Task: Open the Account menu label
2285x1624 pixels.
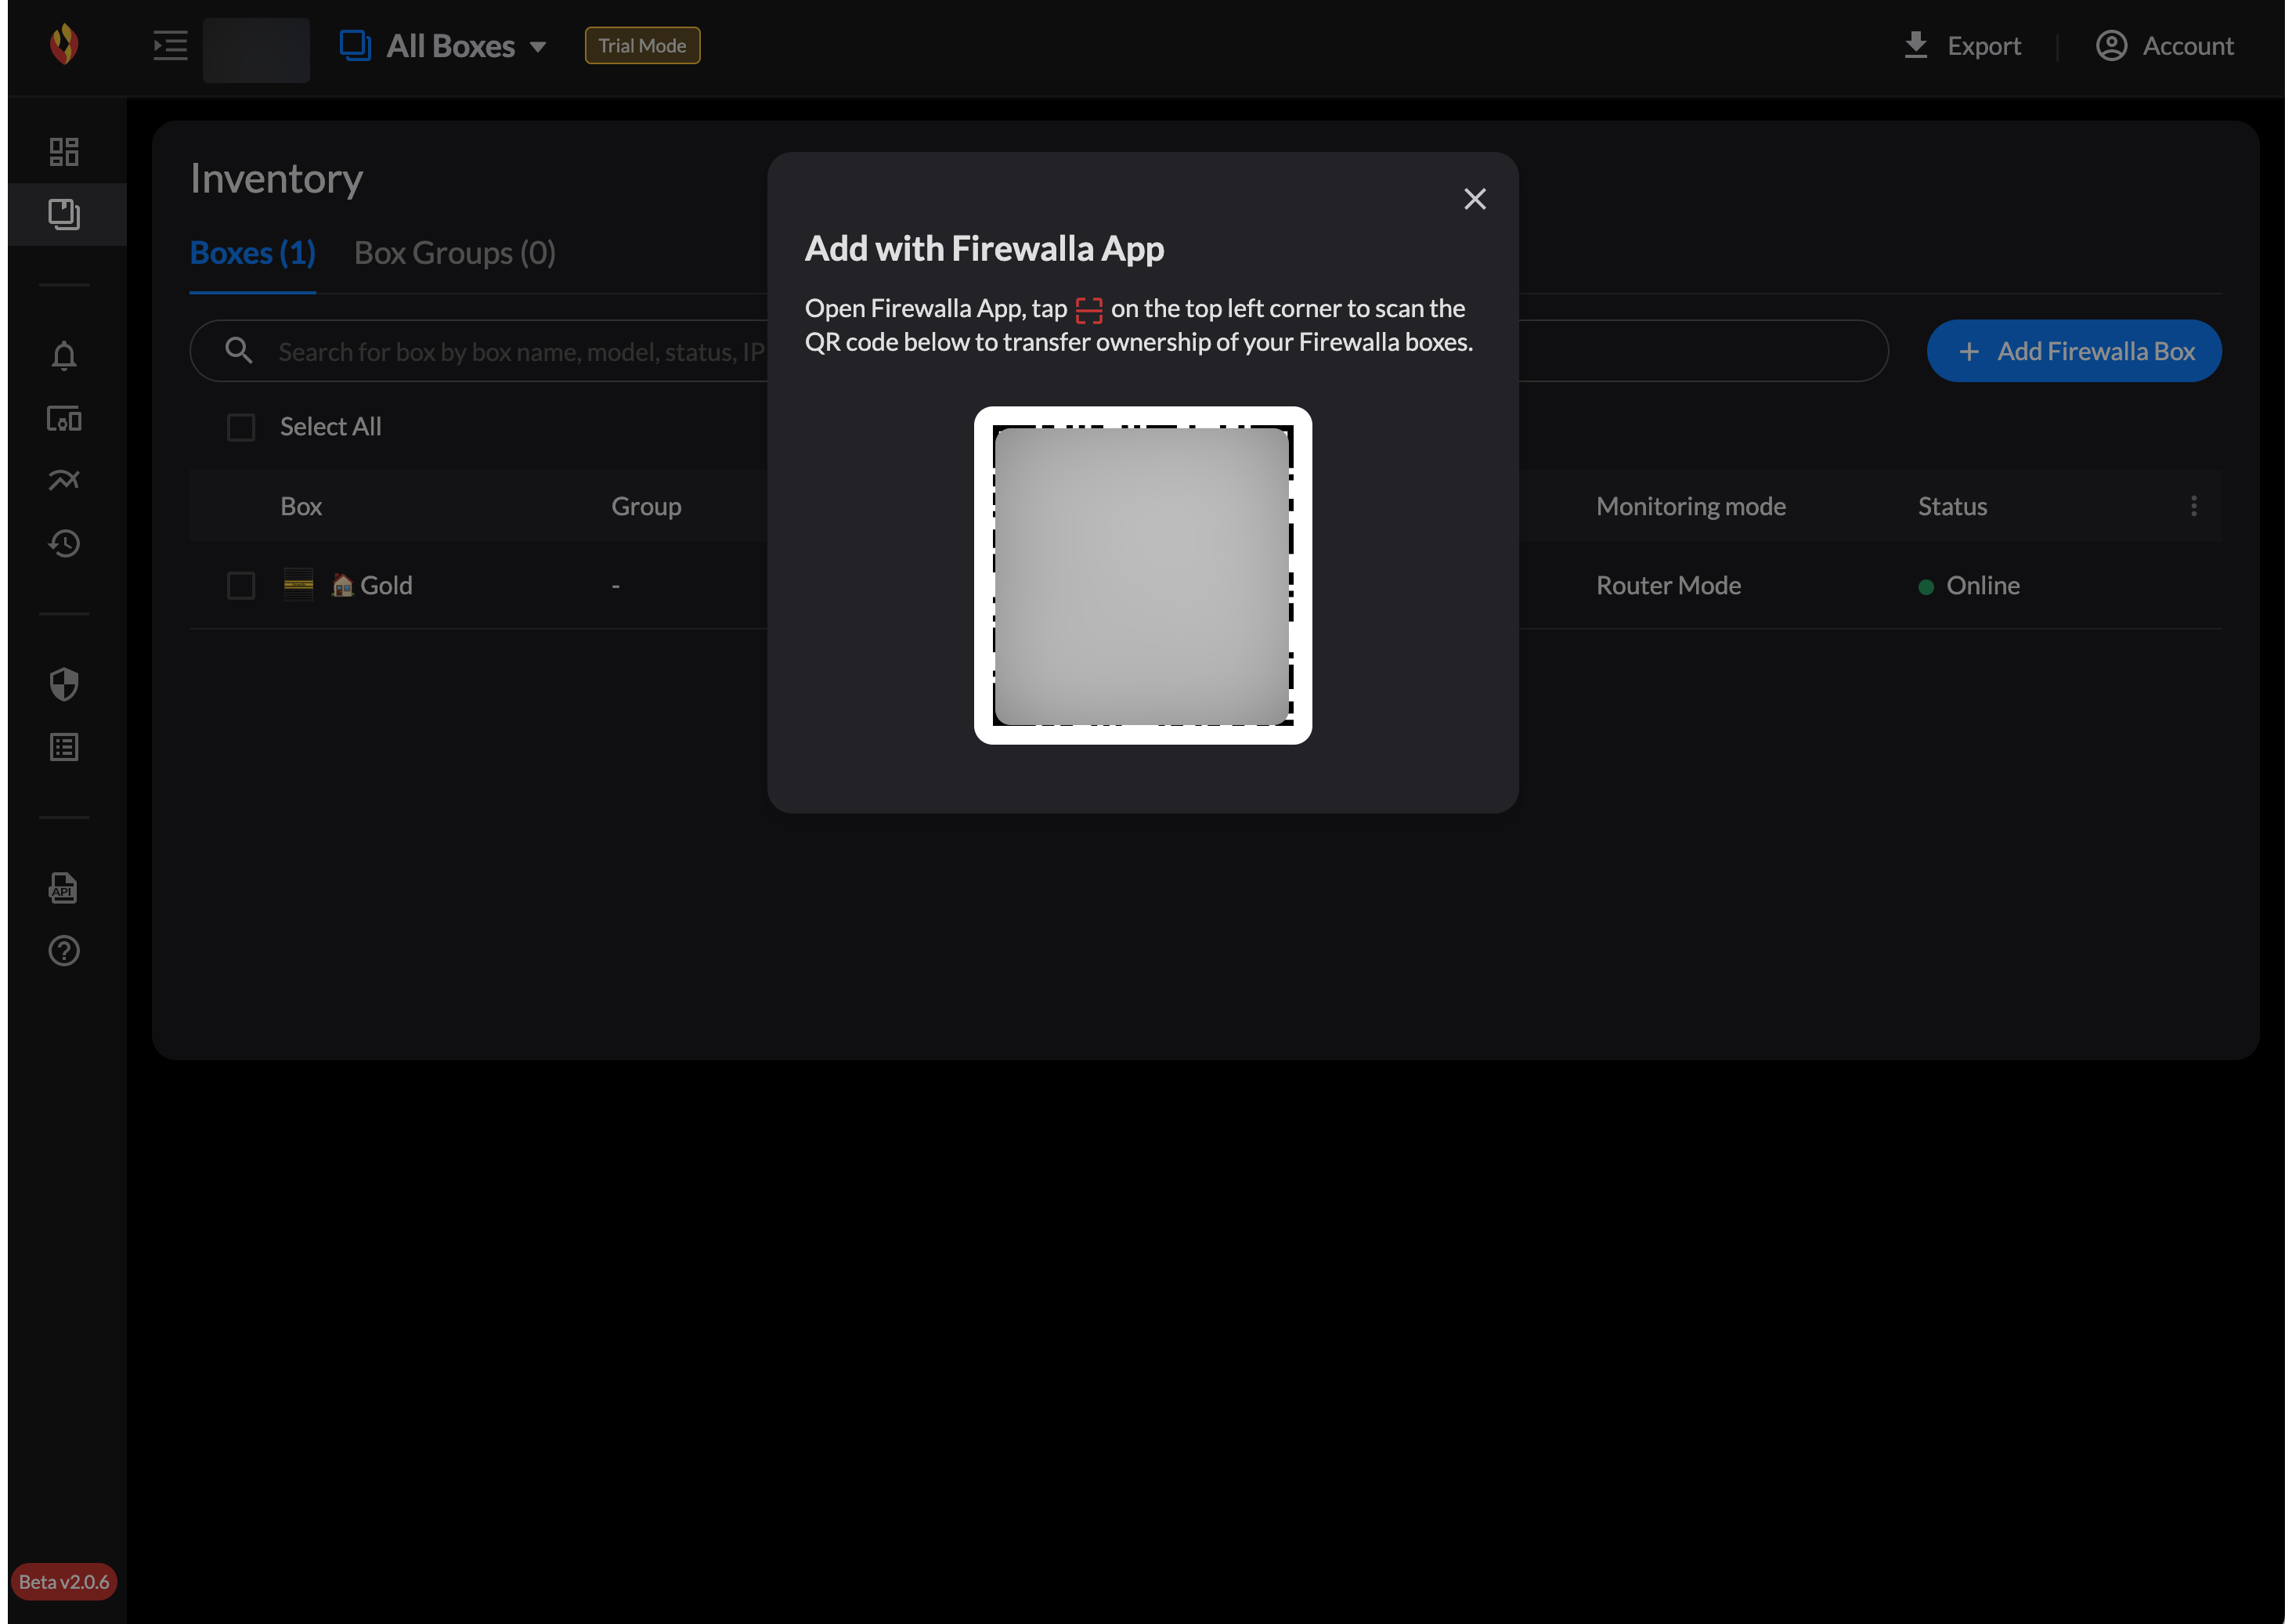Action: click(2188, 46)
